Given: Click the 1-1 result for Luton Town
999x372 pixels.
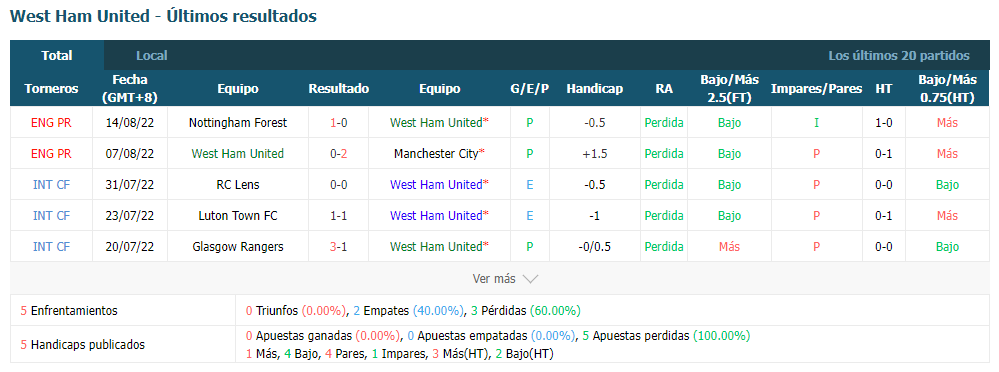Looking at the screenshot, I should [x=338, y=216].
